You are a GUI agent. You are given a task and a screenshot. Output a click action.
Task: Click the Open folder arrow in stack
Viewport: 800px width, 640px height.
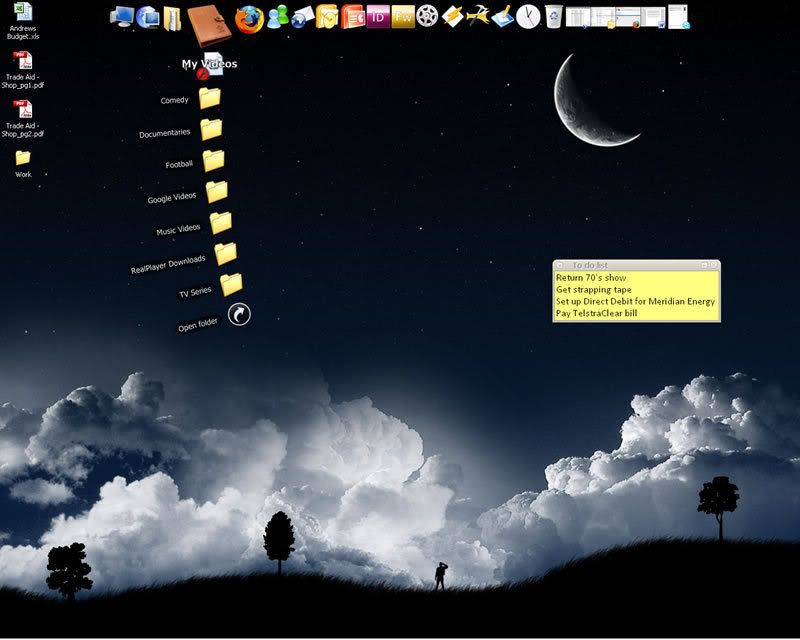click(x=239, y=314)
